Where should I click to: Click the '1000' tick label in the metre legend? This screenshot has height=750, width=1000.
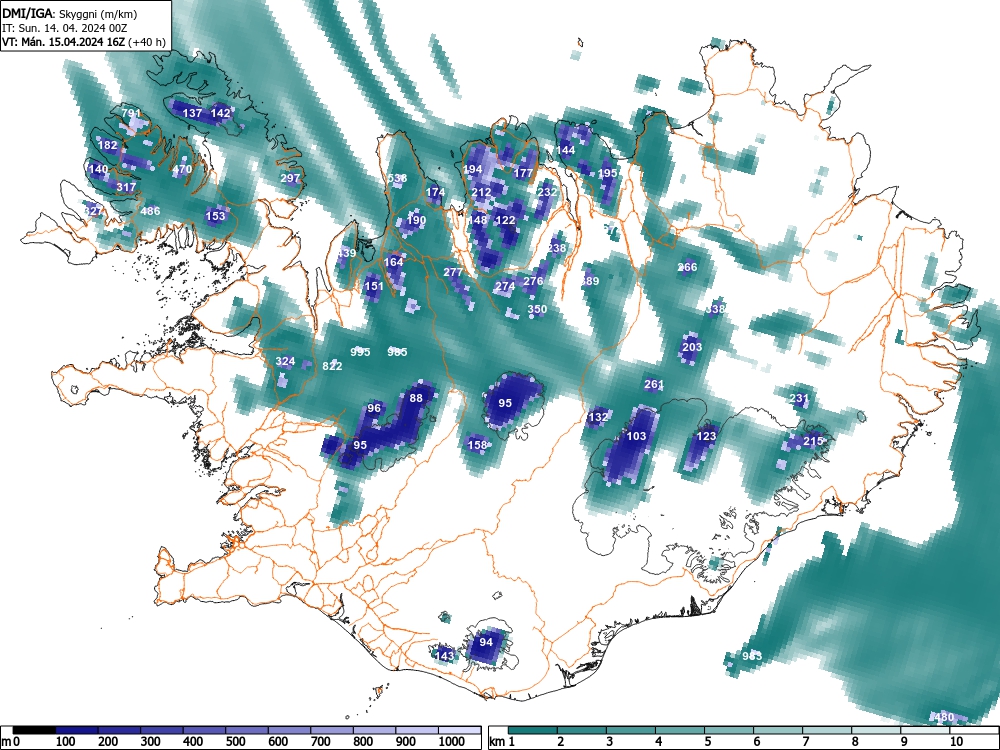(450, 742)
